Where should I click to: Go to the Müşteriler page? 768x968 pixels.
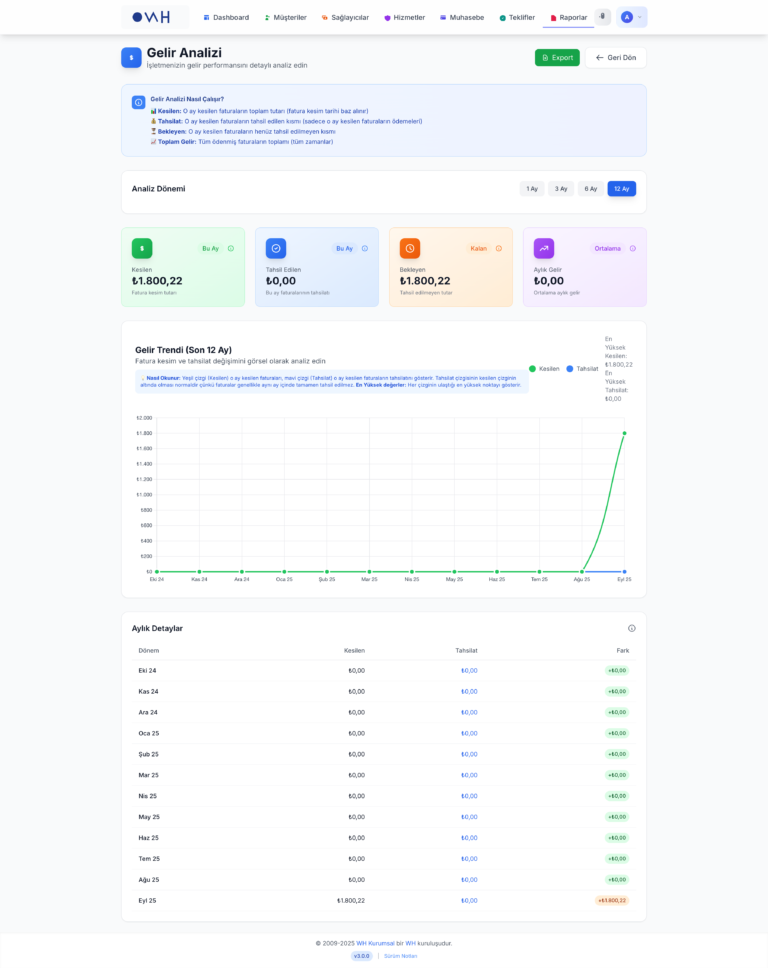tap(285, 17)
